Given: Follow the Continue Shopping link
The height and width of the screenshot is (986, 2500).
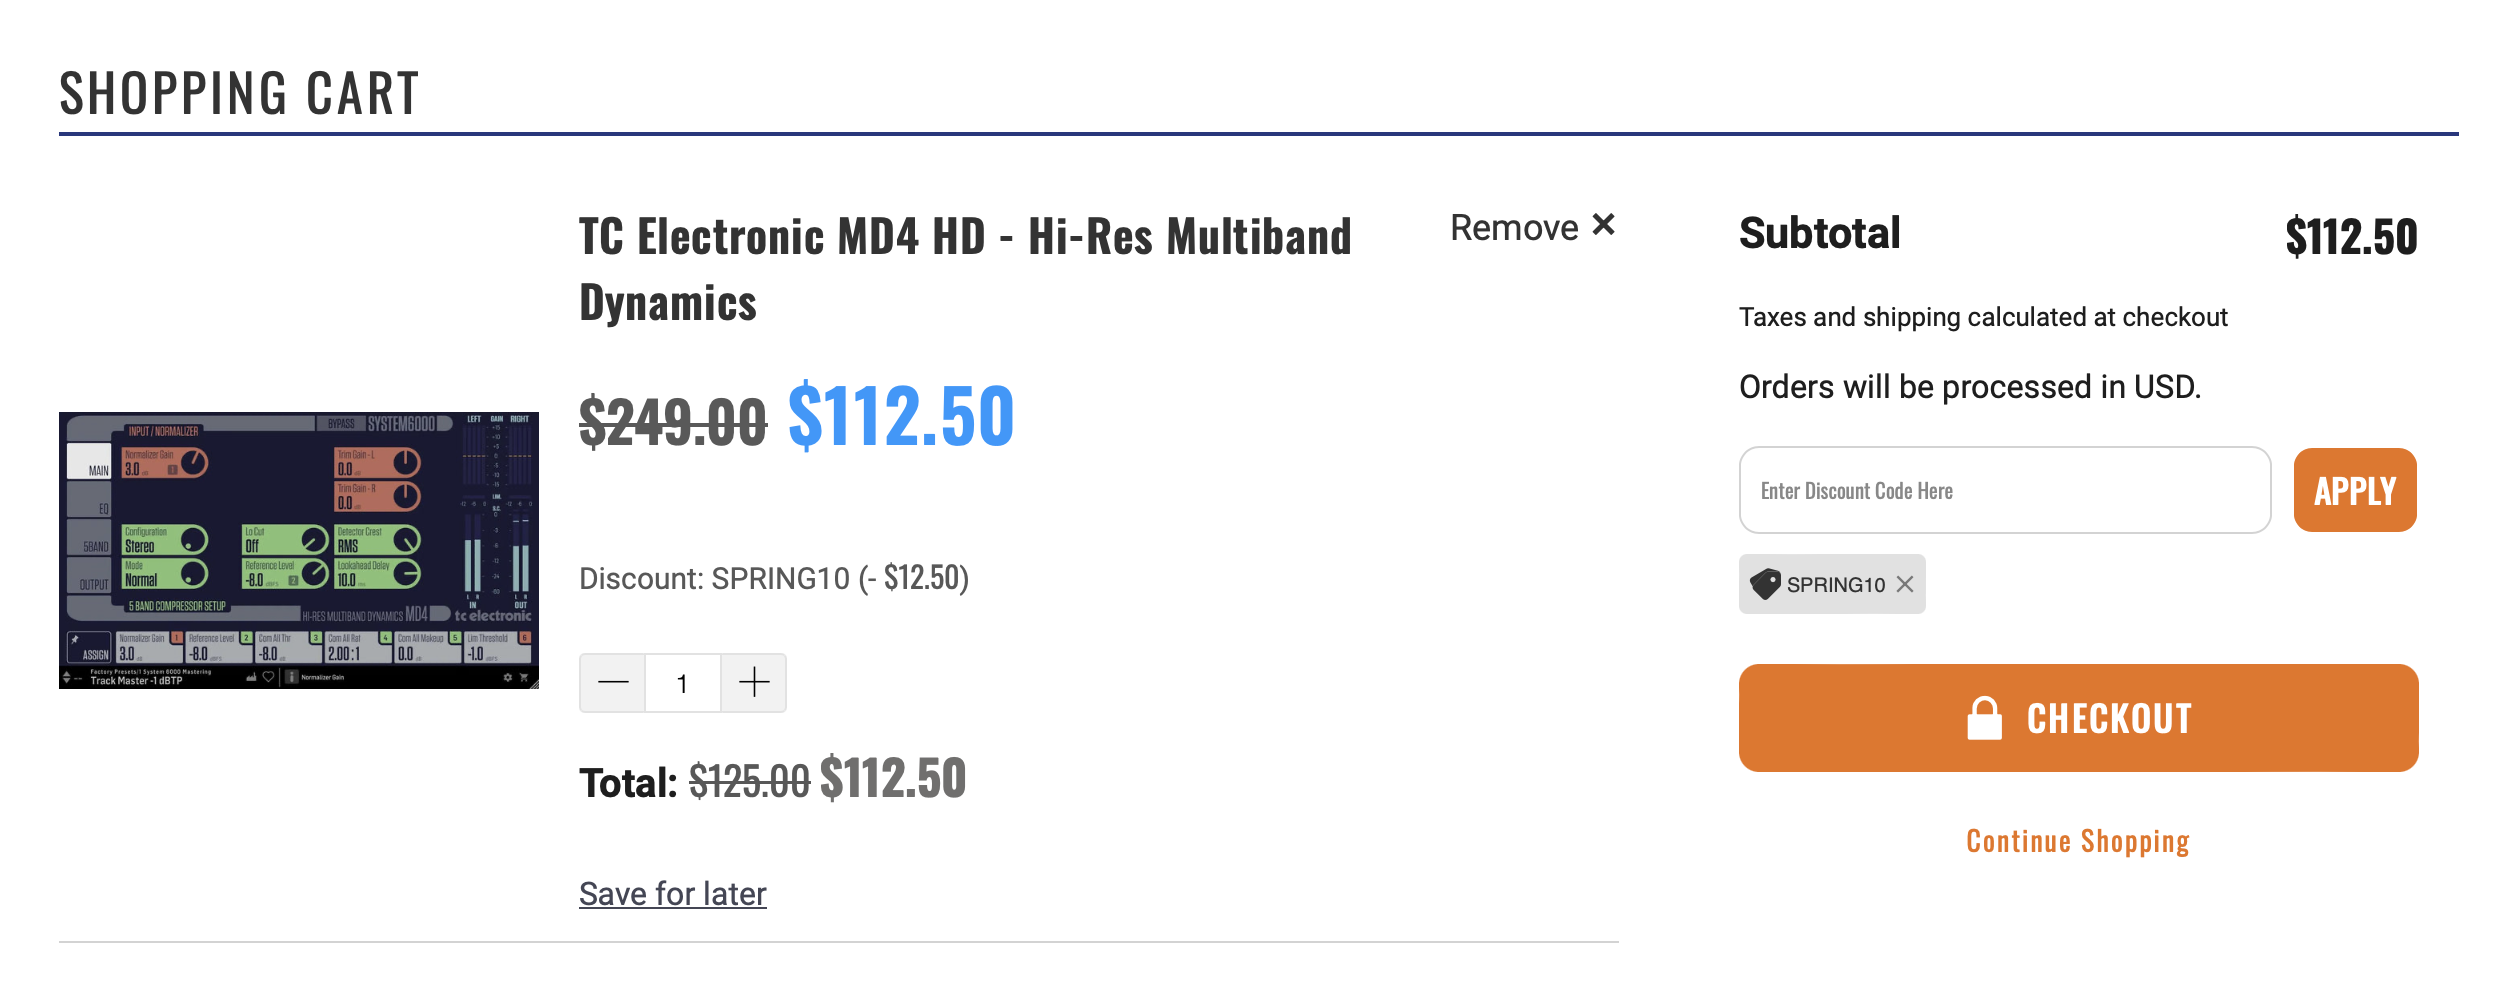Looking at the screenshot, I should (x=2077, y=841).
